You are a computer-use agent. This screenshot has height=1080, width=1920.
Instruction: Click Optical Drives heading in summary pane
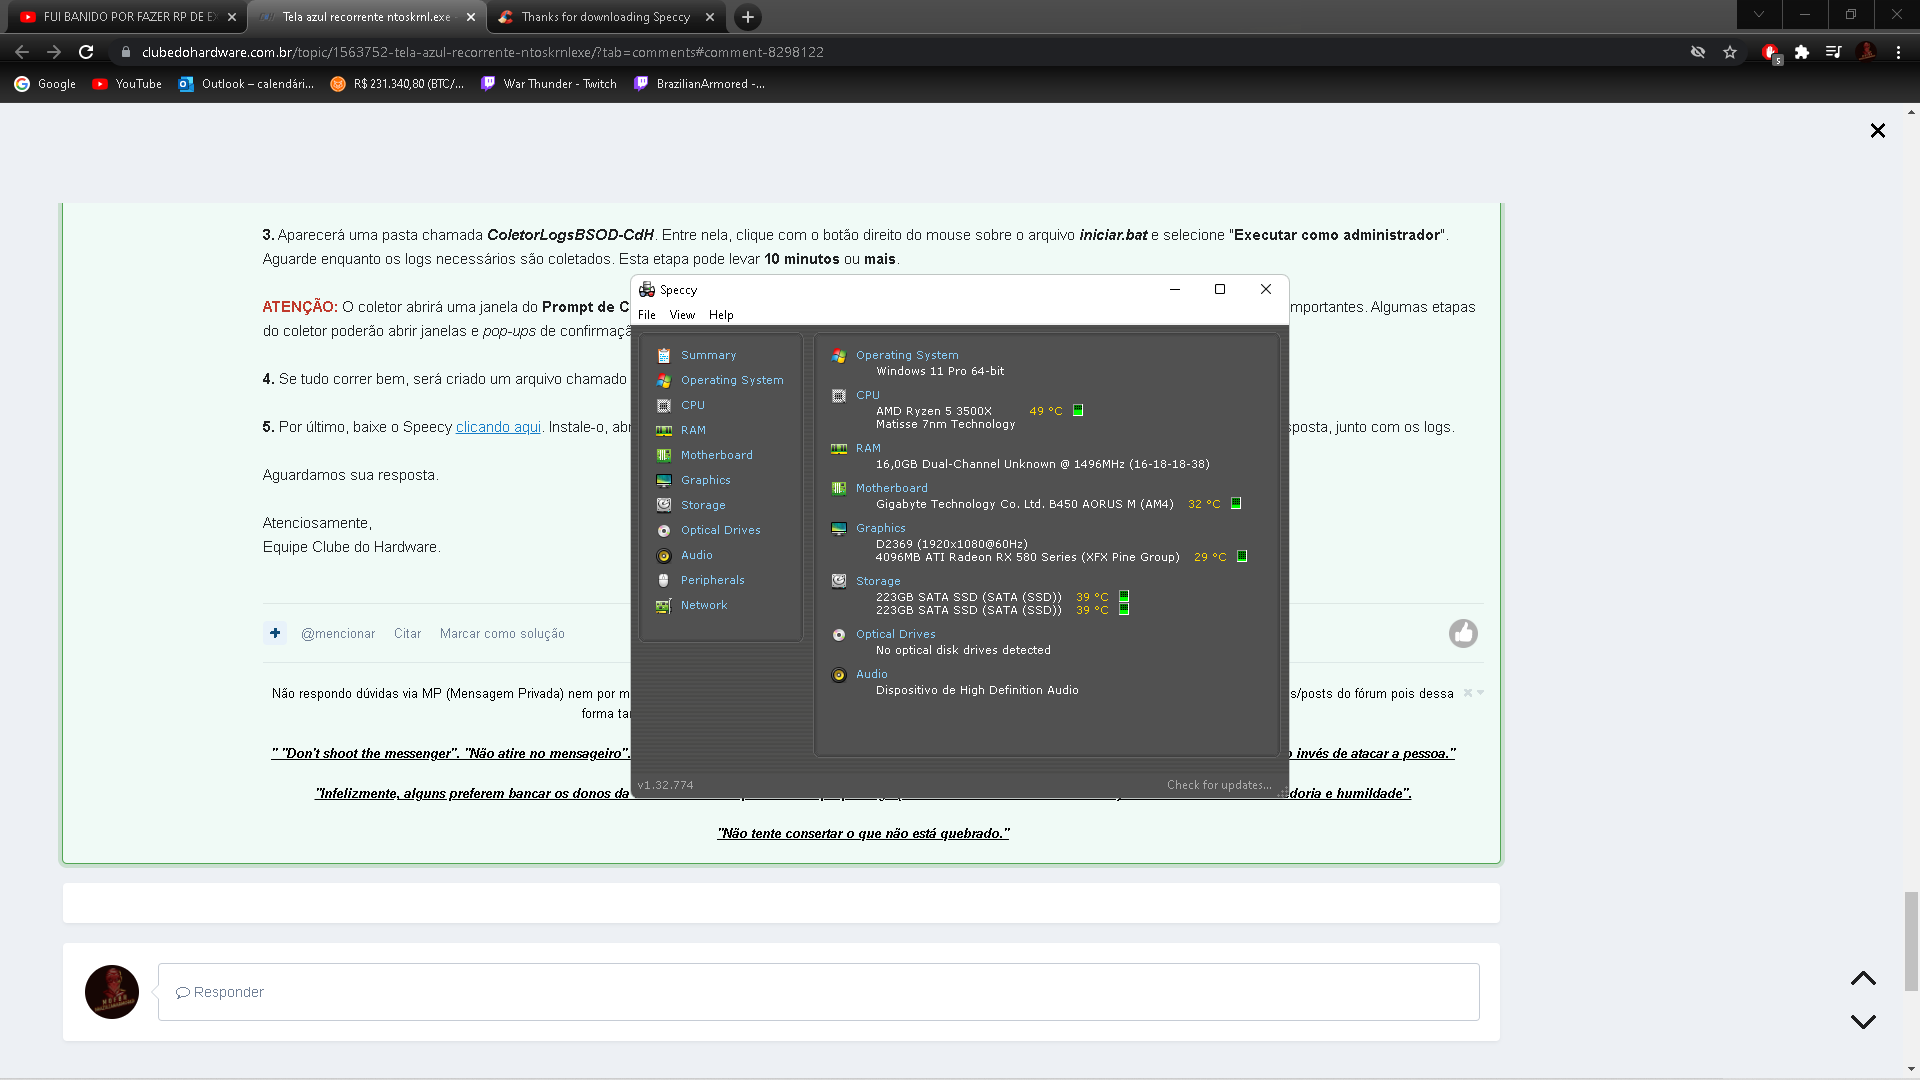896,634
